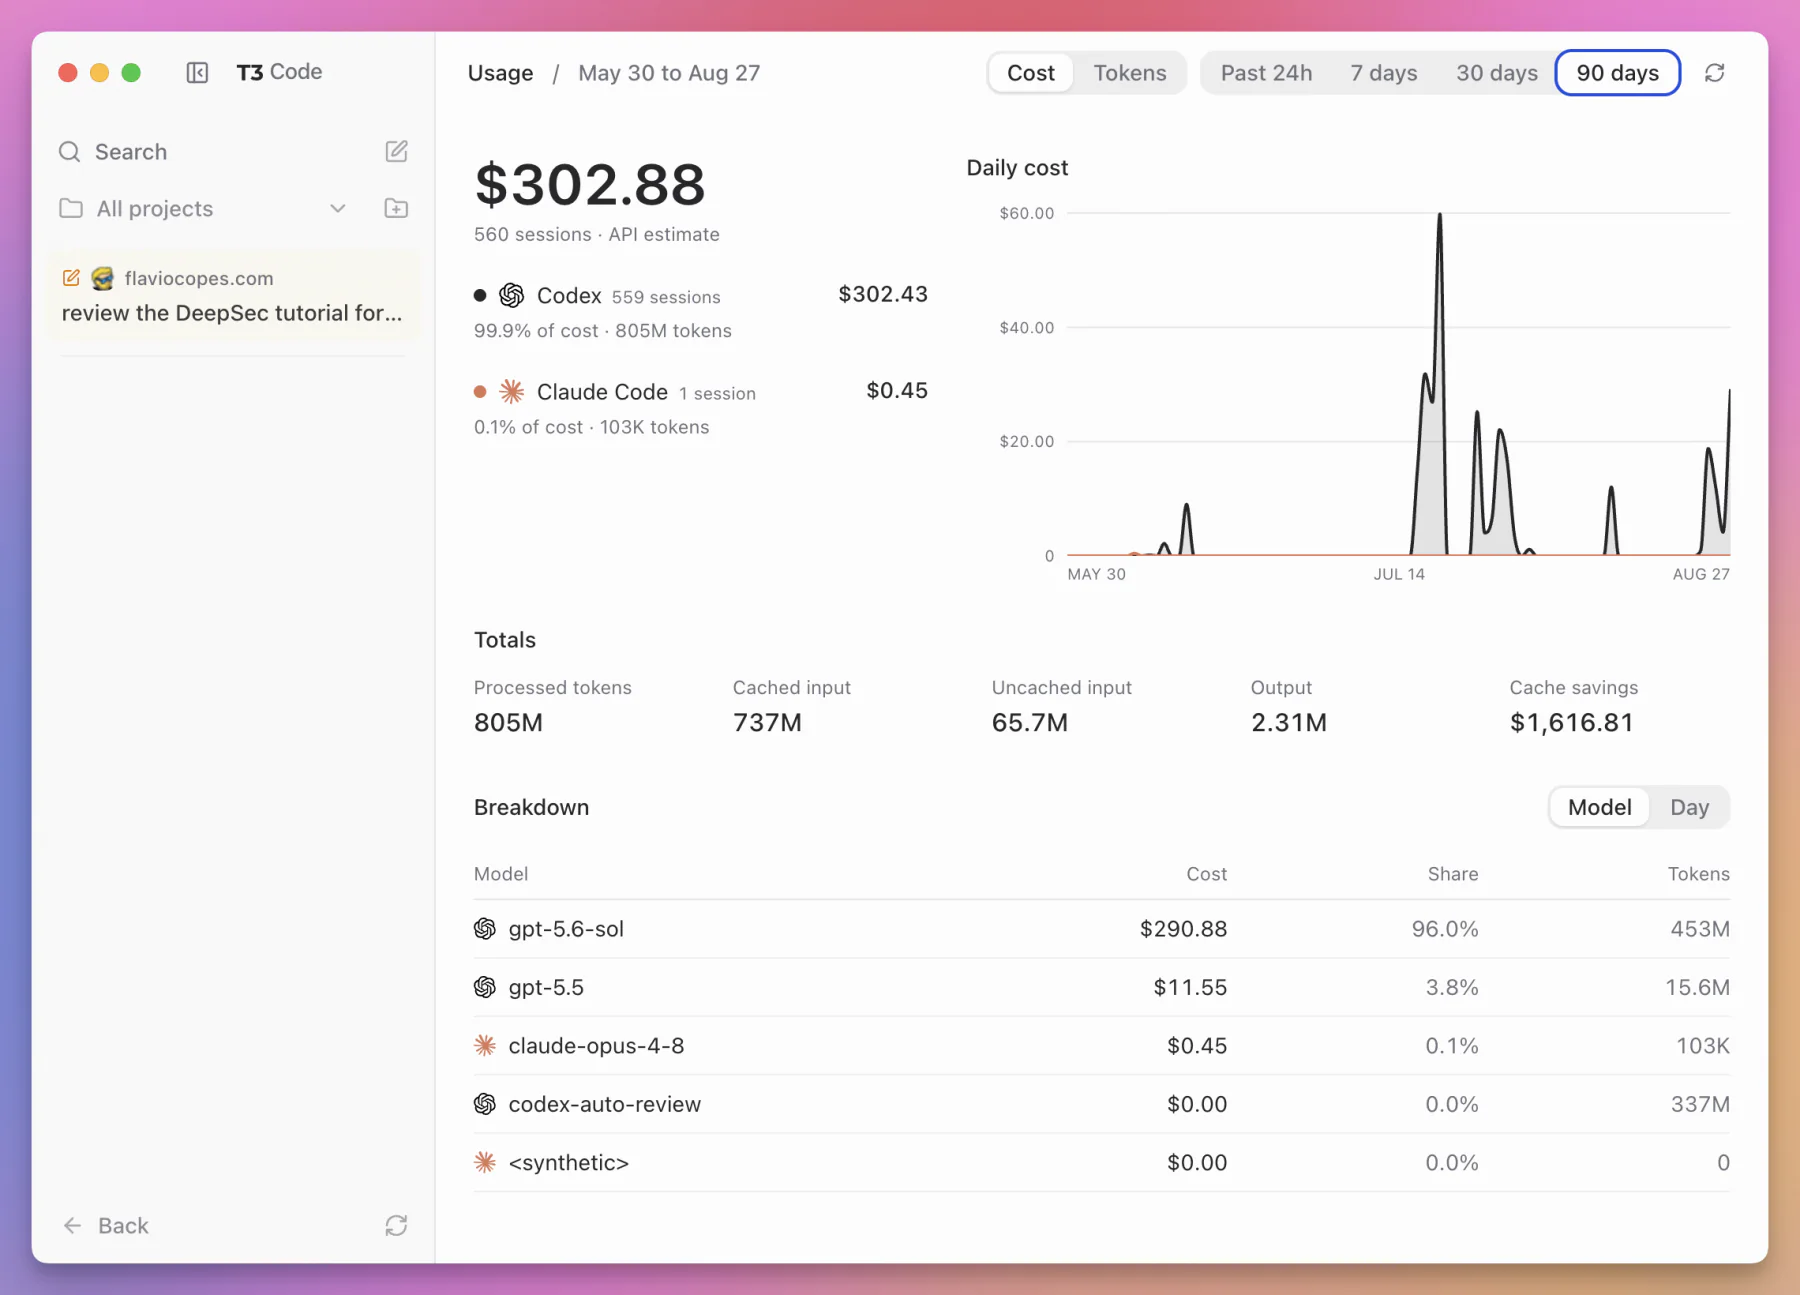The image size is (1800, 1295).
Task: Go Back from usage page
Action: coord(105,1225)
